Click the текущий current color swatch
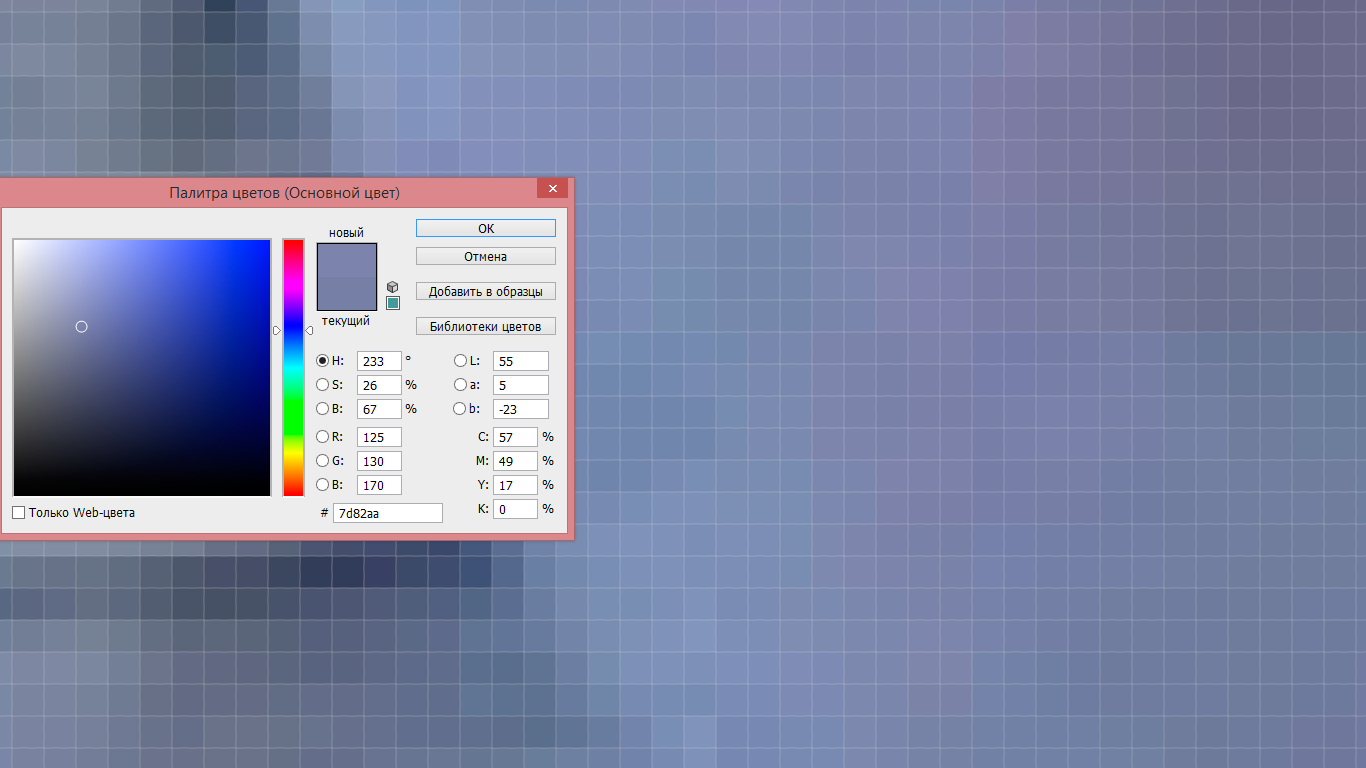Image resolution: width=1366 pixels, height=768 pixels. (x=347, y=294)
